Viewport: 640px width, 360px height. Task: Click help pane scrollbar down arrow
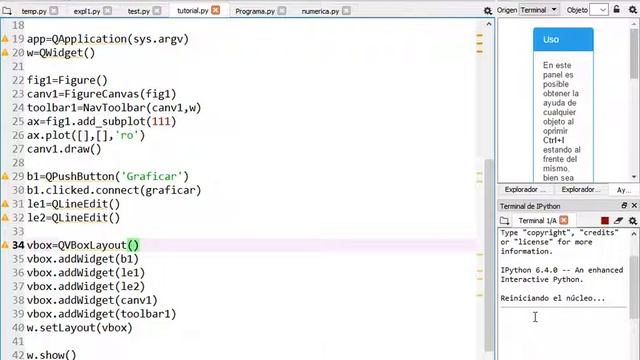[634, 177]
